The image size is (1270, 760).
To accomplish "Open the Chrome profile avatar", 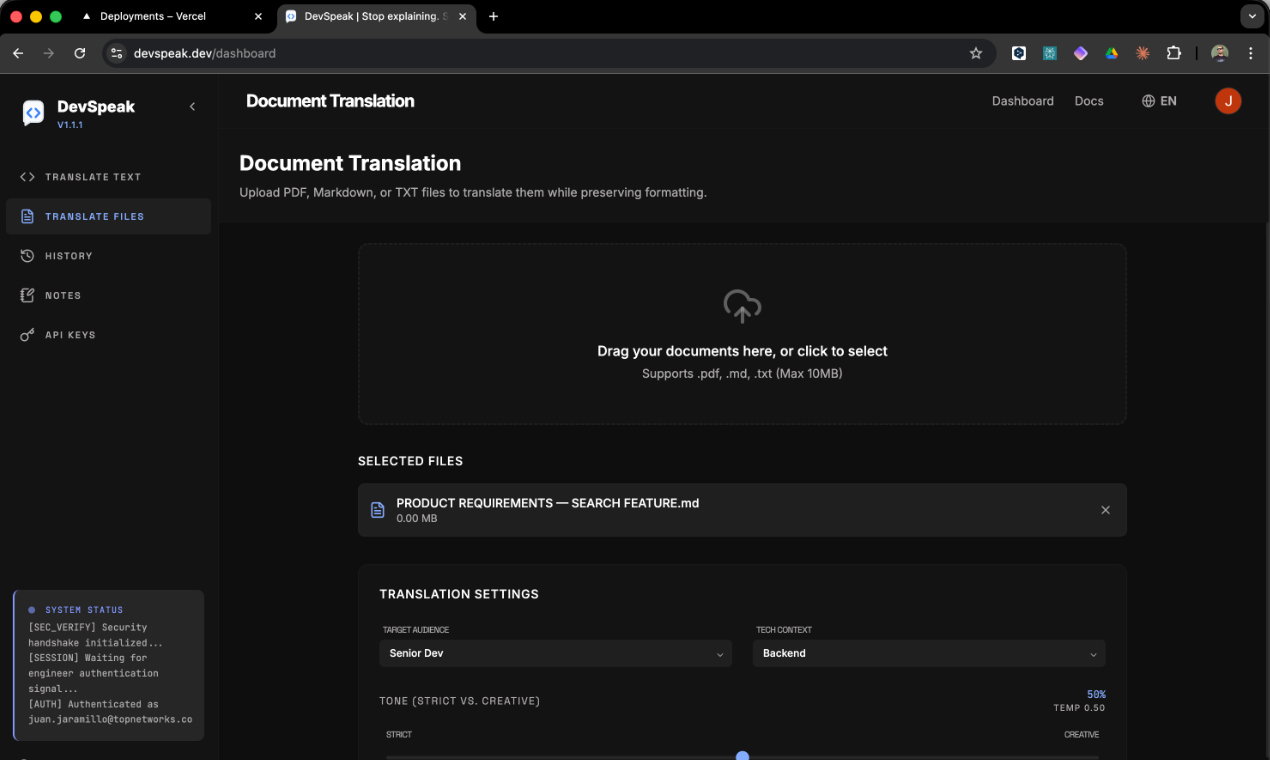I will [x=1219, y=53].
